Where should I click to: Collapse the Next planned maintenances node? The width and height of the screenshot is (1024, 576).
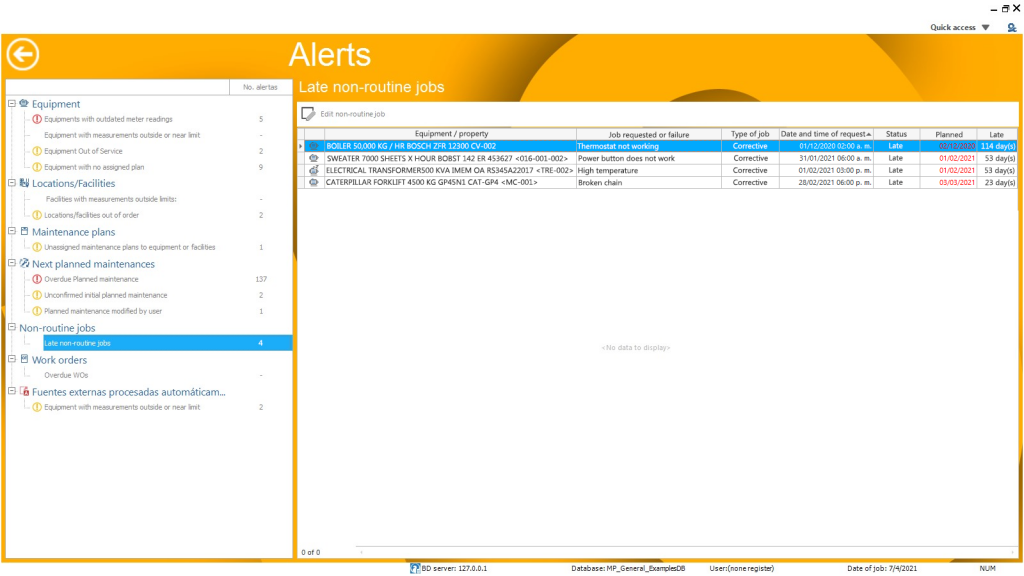[12, 263]
